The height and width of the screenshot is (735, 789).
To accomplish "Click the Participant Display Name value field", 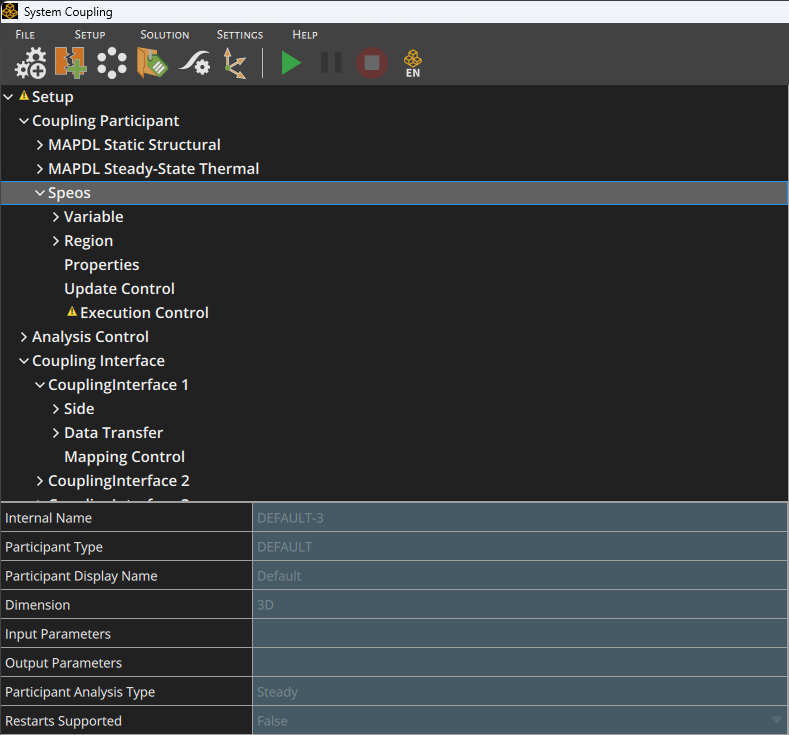I will [x=520, y=576].
